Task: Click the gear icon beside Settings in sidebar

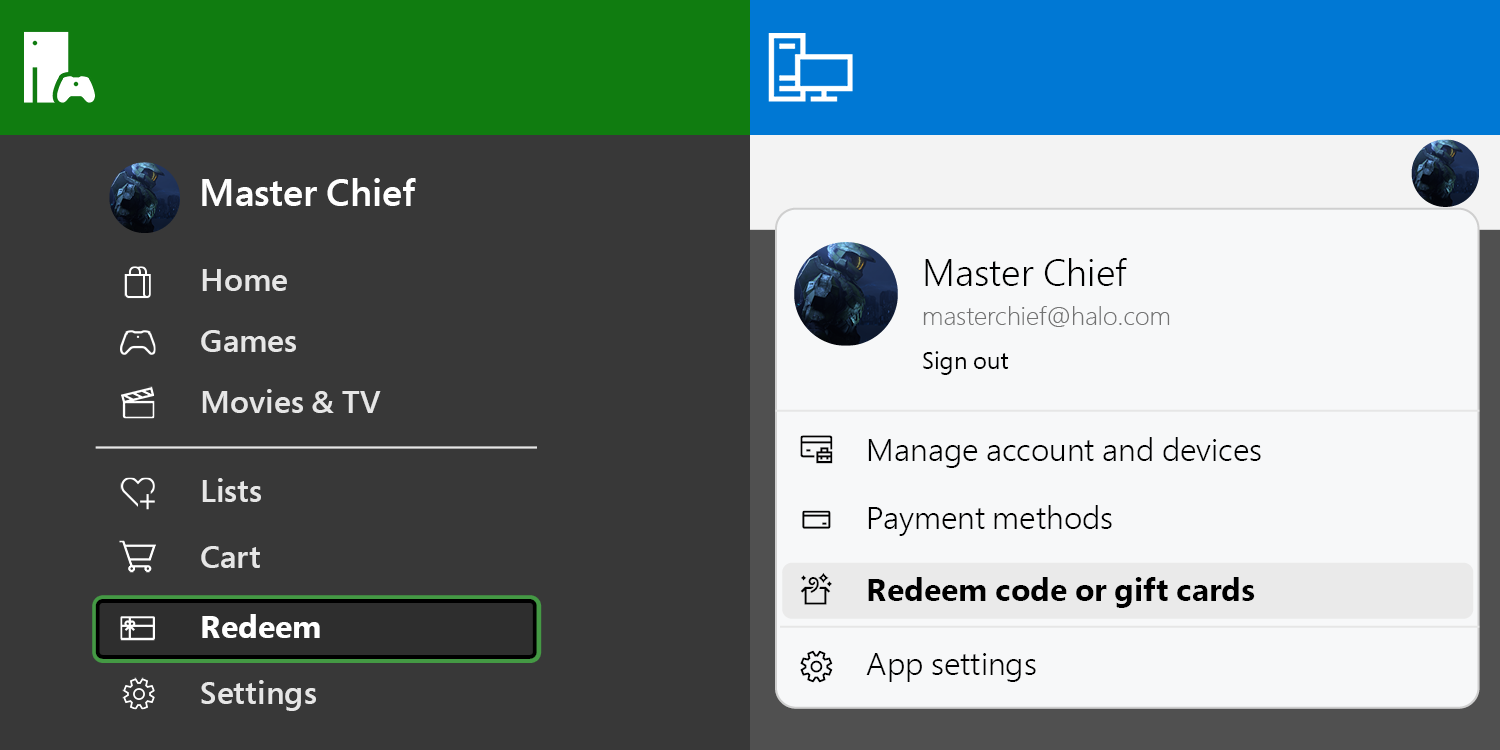Action: [137, 694]
